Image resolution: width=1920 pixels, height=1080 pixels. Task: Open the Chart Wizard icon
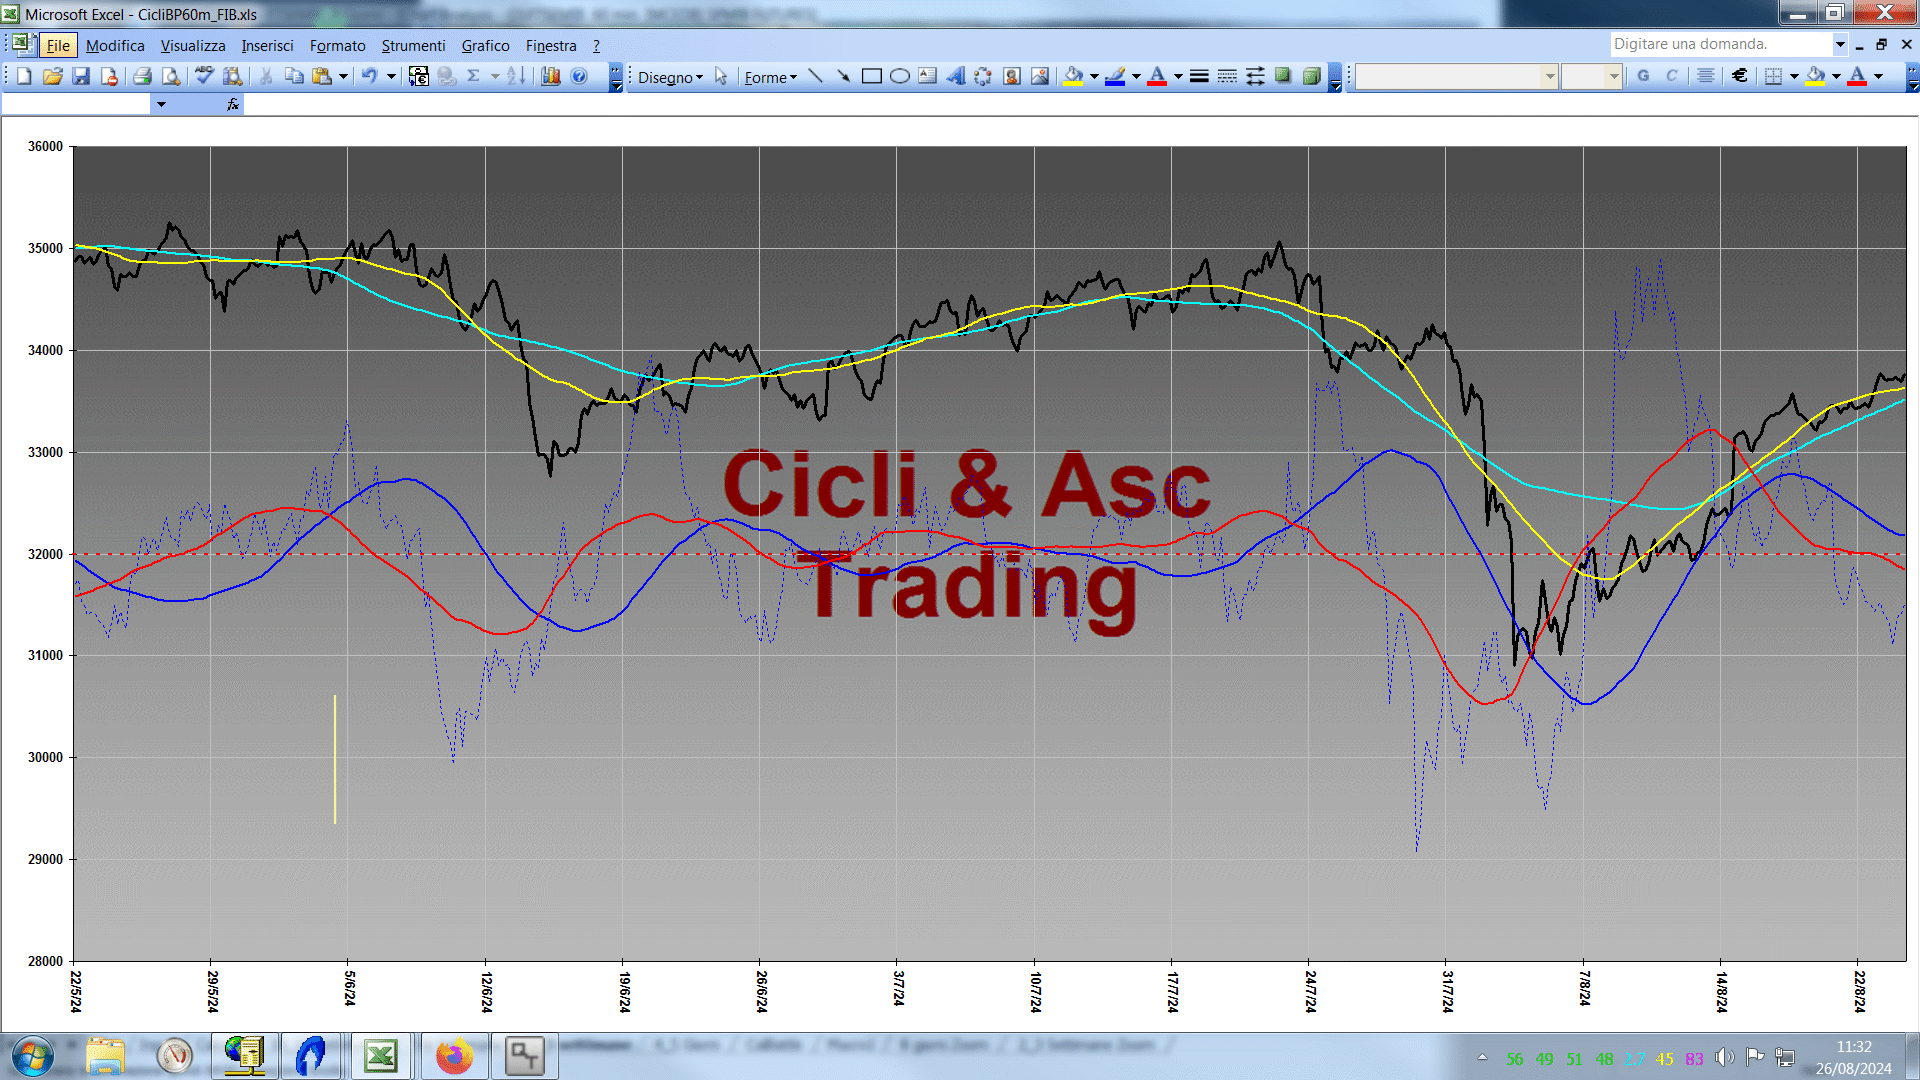(x=550, y=76)
